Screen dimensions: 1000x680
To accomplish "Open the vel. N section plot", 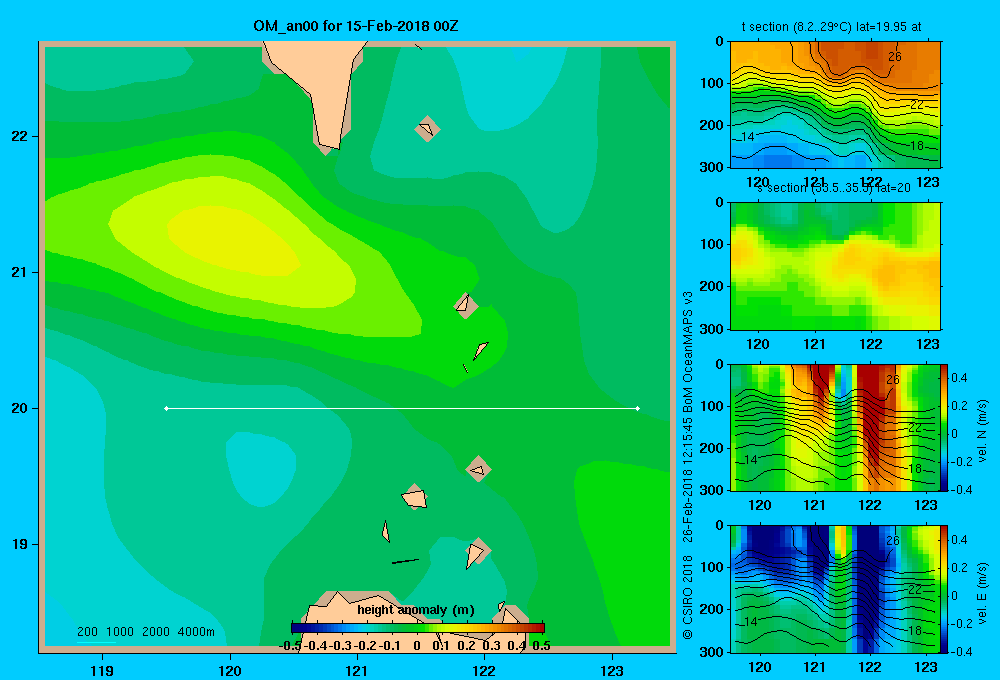I will tap(835, 427).
